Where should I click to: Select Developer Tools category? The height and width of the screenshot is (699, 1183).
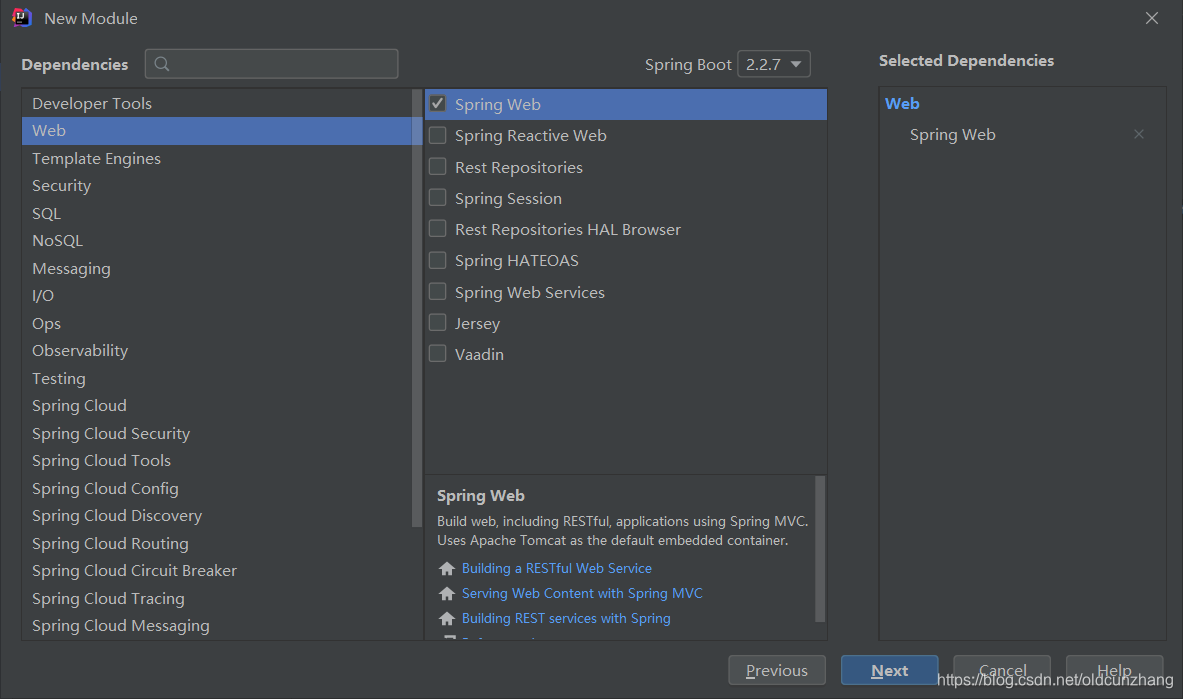pos(217,103)
